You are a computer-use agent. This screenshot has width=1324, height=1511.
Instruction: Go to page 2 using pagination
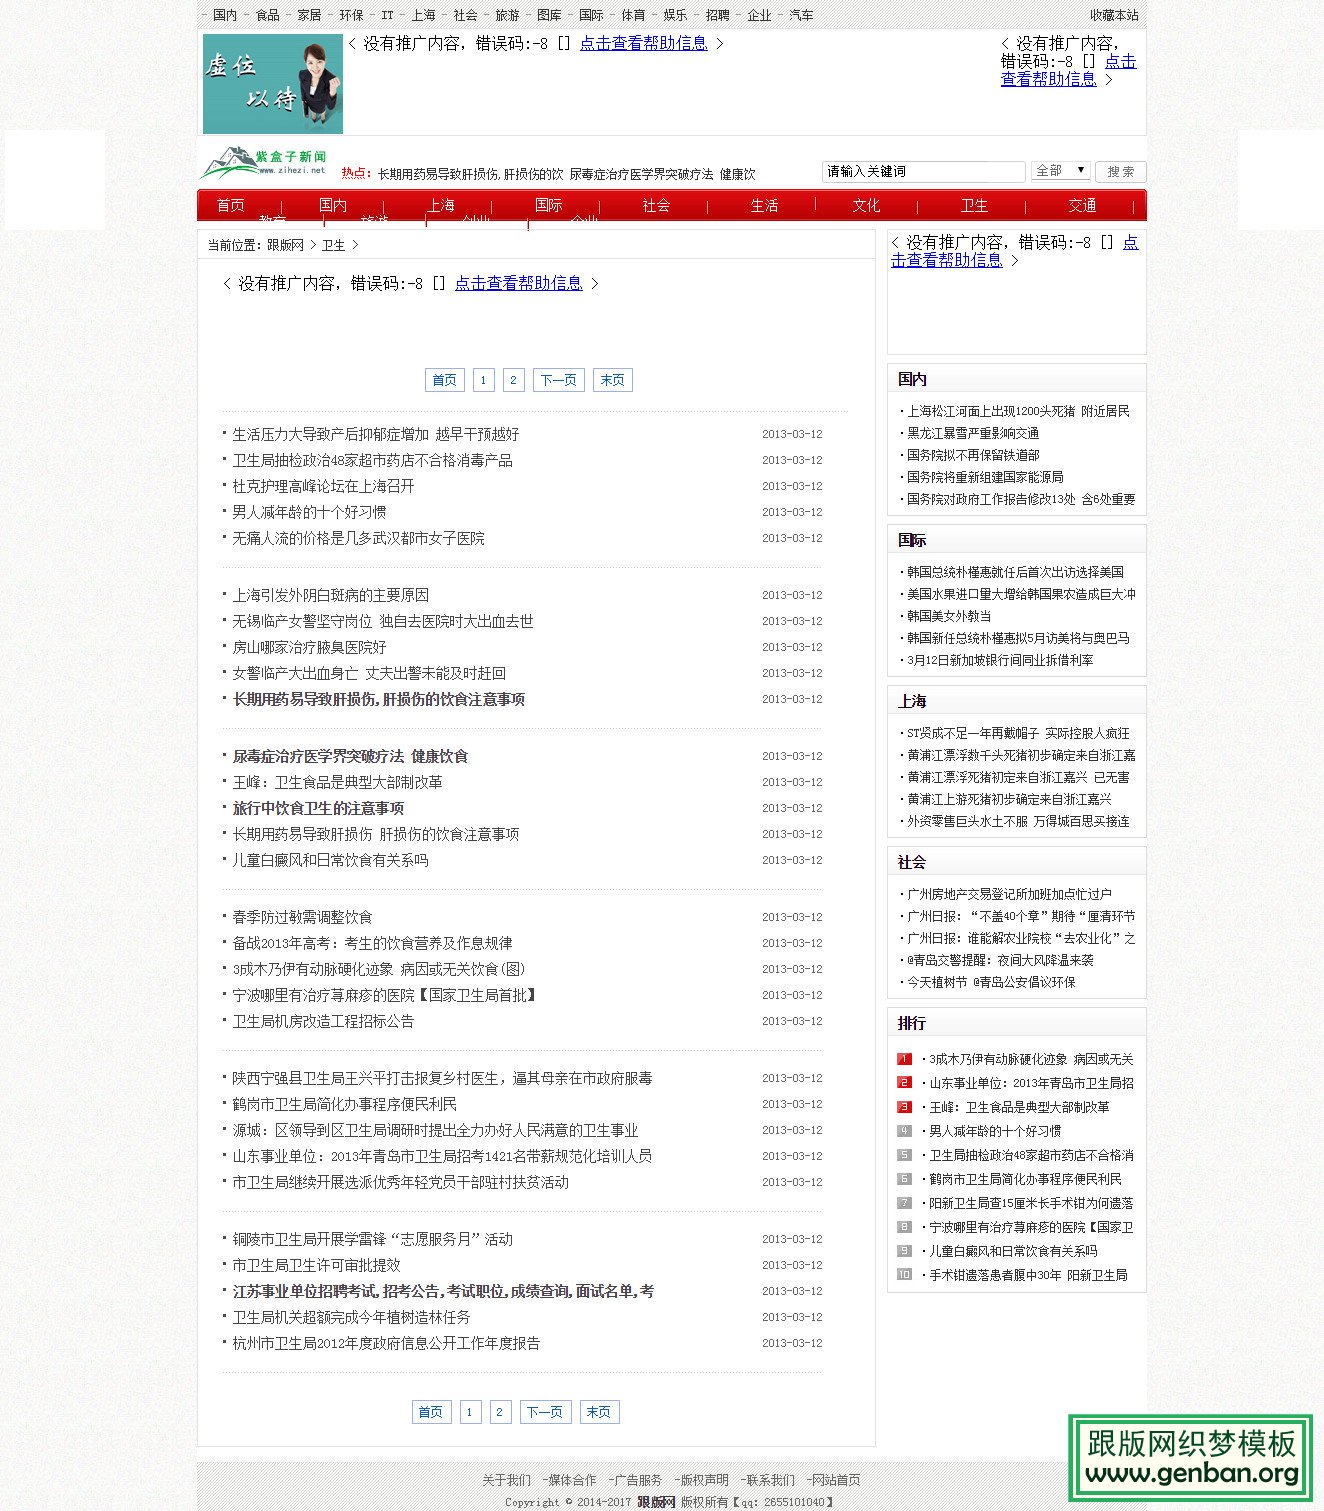pos(513,380)
